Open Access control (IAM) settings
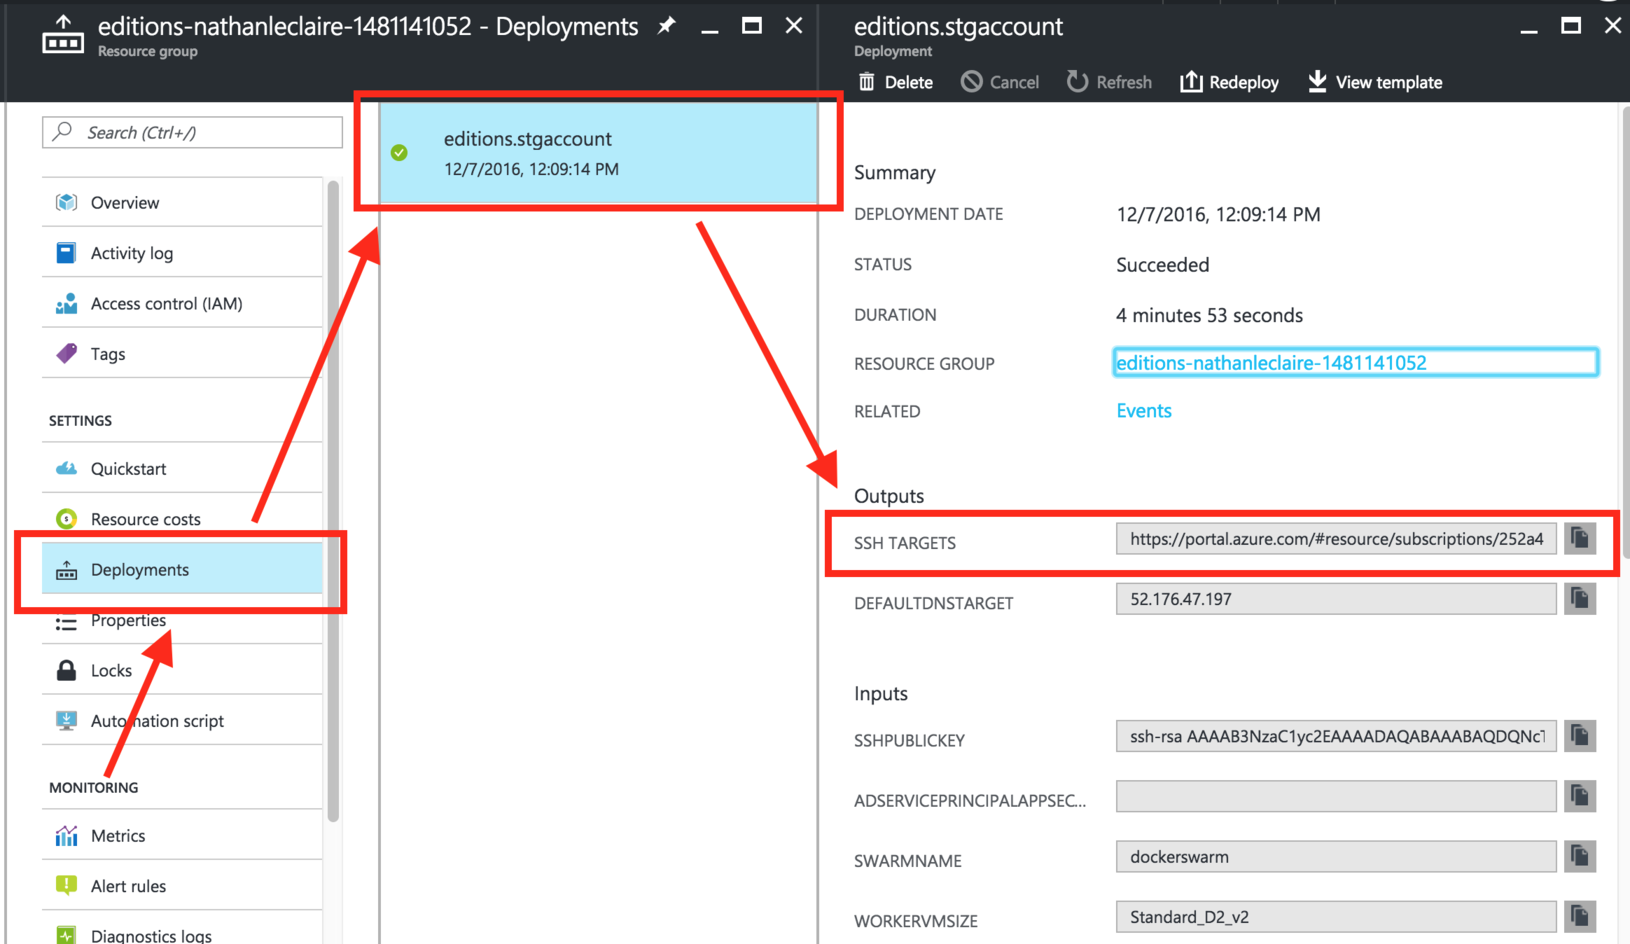 click(166, 304)
